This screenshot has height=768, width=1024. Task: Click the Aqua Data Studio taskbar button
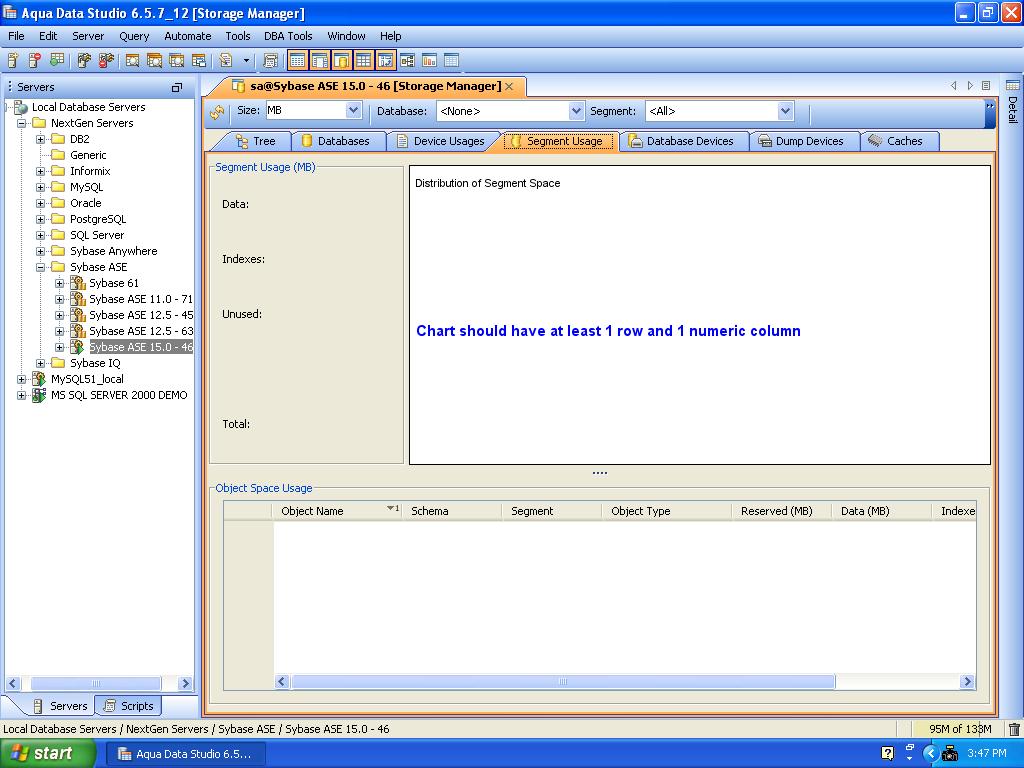pos(186,754)
